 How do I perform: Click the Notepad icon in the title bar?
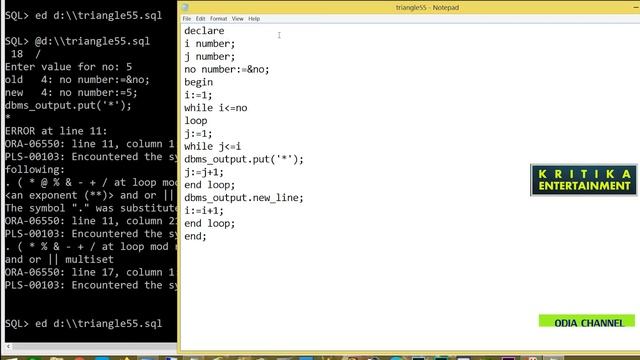coord(185,7)
